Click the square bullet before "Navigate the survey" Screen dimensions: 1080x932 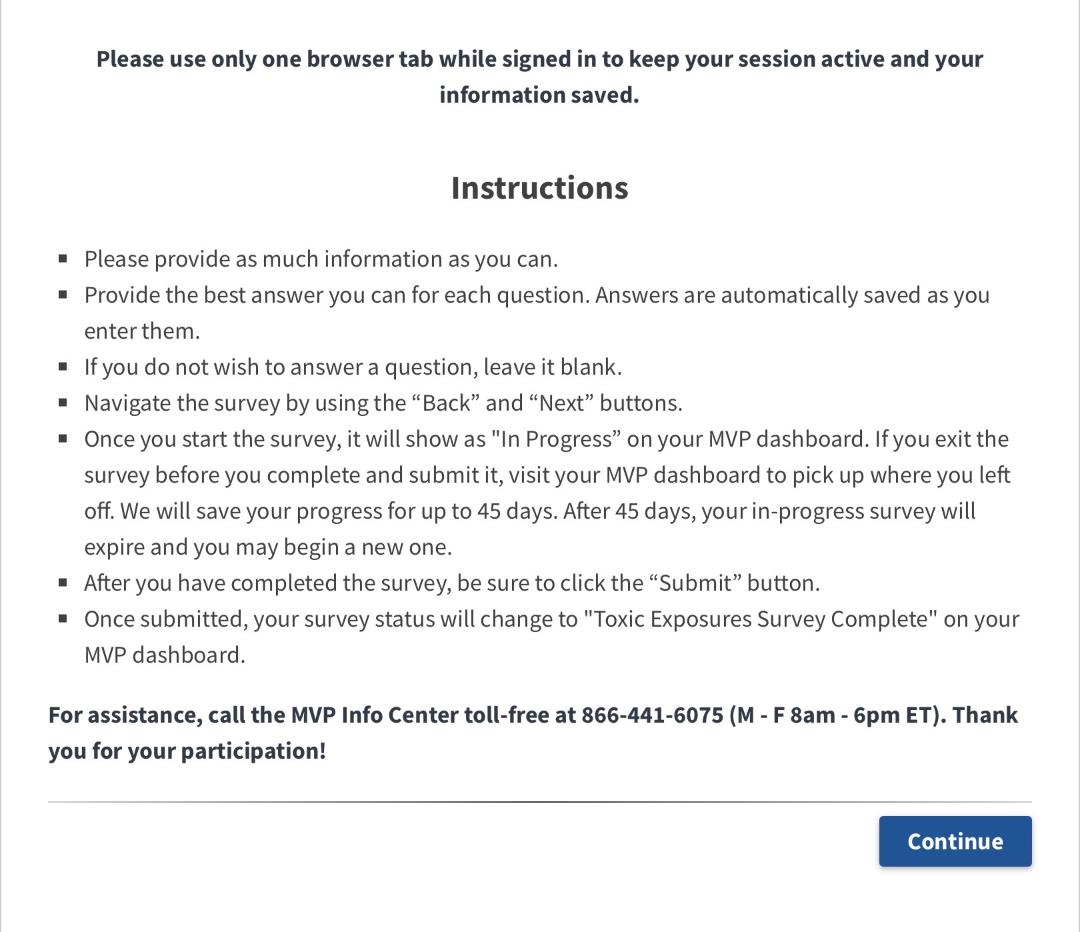[63, 403]
